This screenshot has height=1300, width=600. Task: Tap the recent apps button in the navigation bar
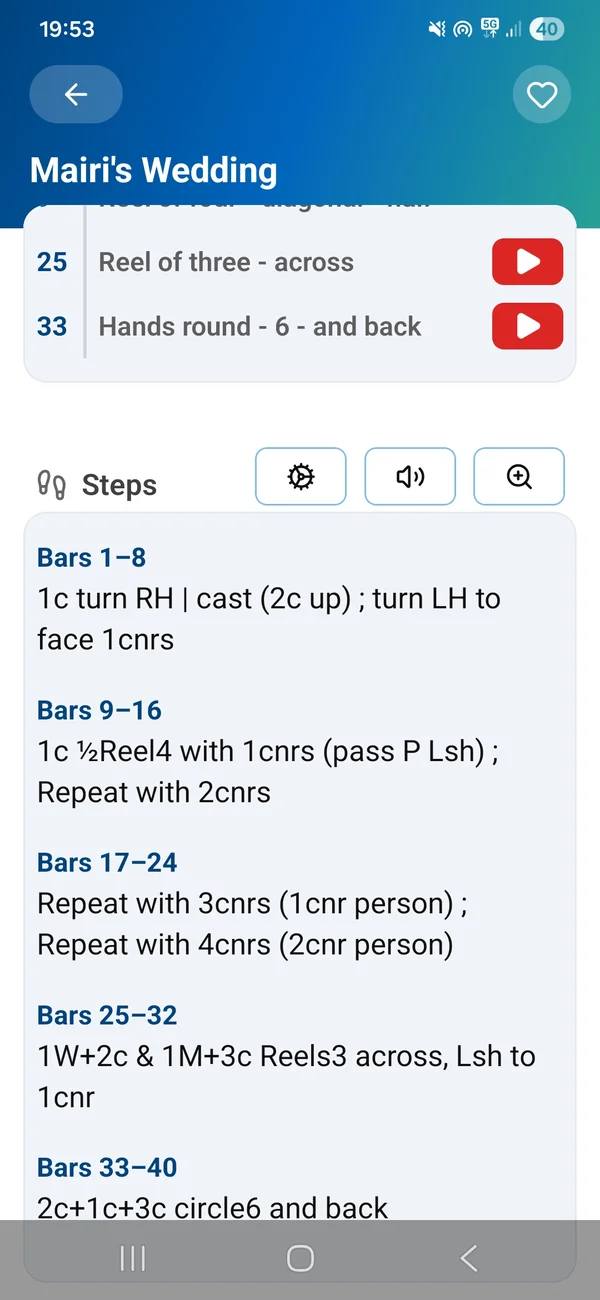(132, 1259)
